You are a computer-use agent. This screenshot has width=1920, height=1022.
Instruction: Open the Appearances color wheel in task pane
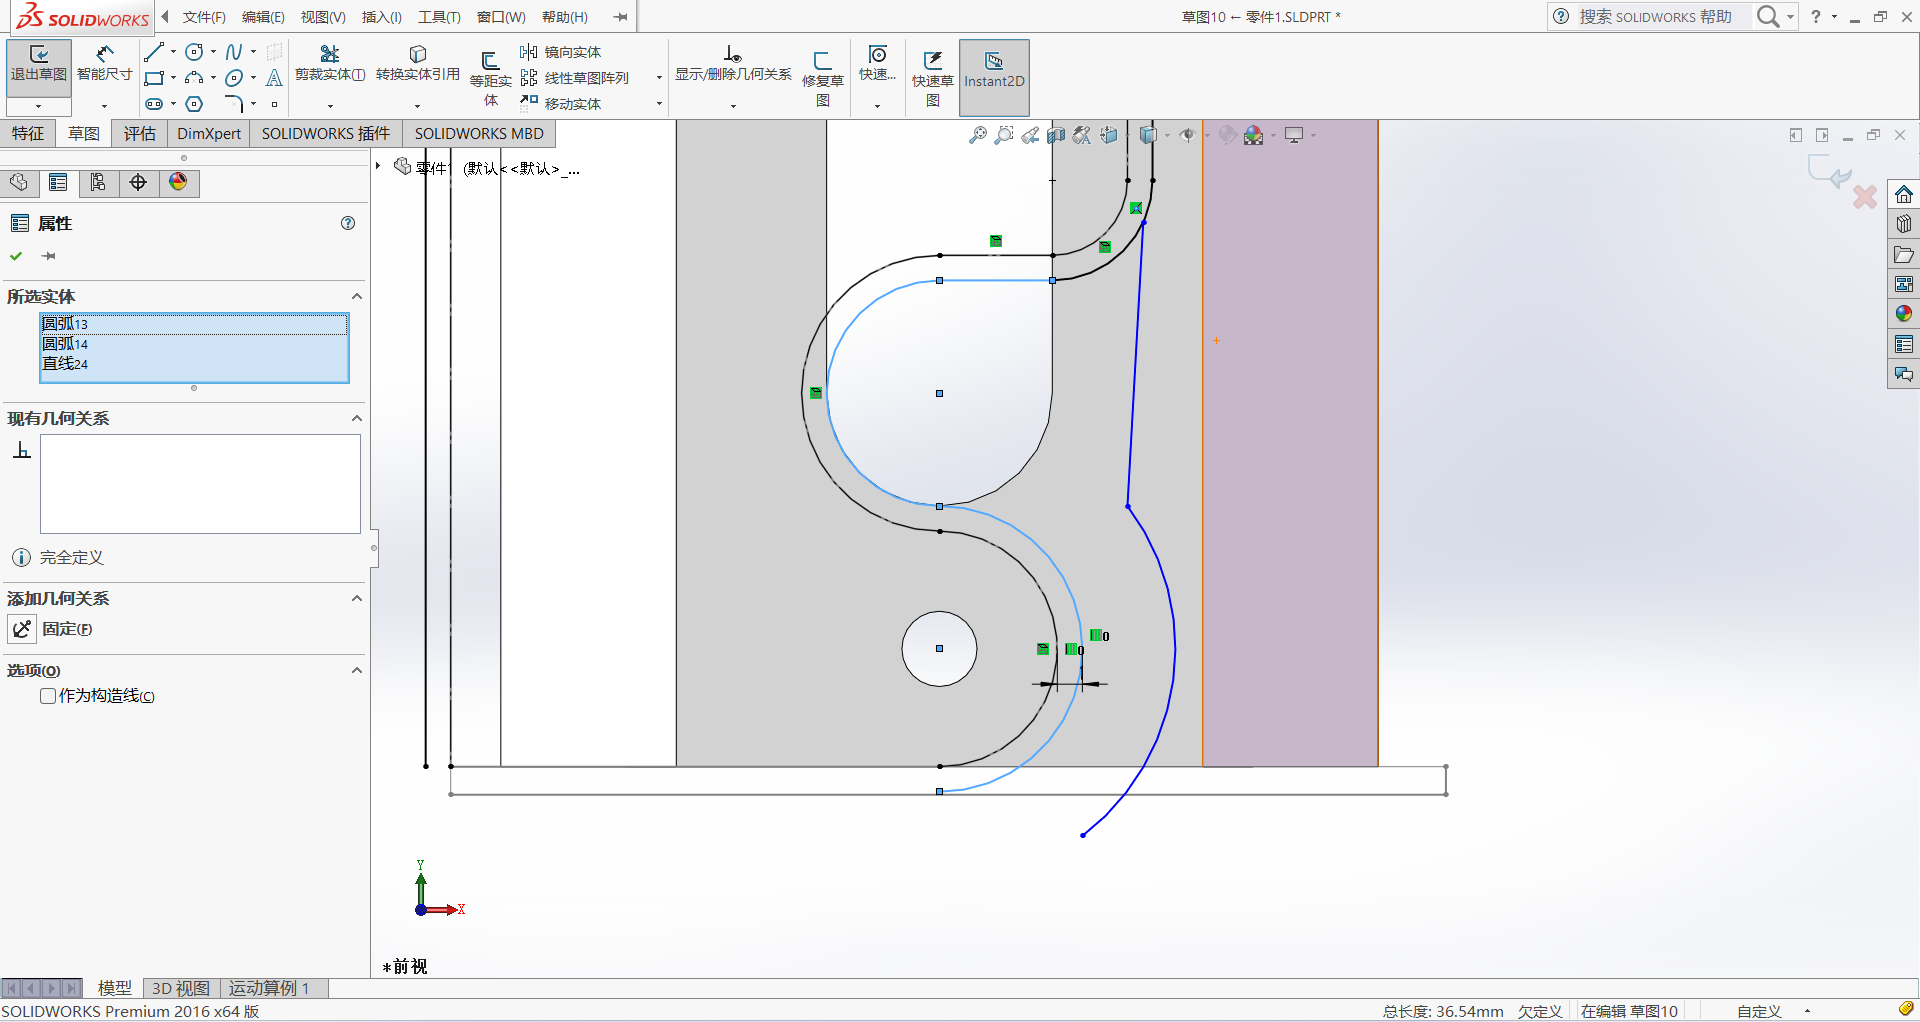(x=1903, y=314)
